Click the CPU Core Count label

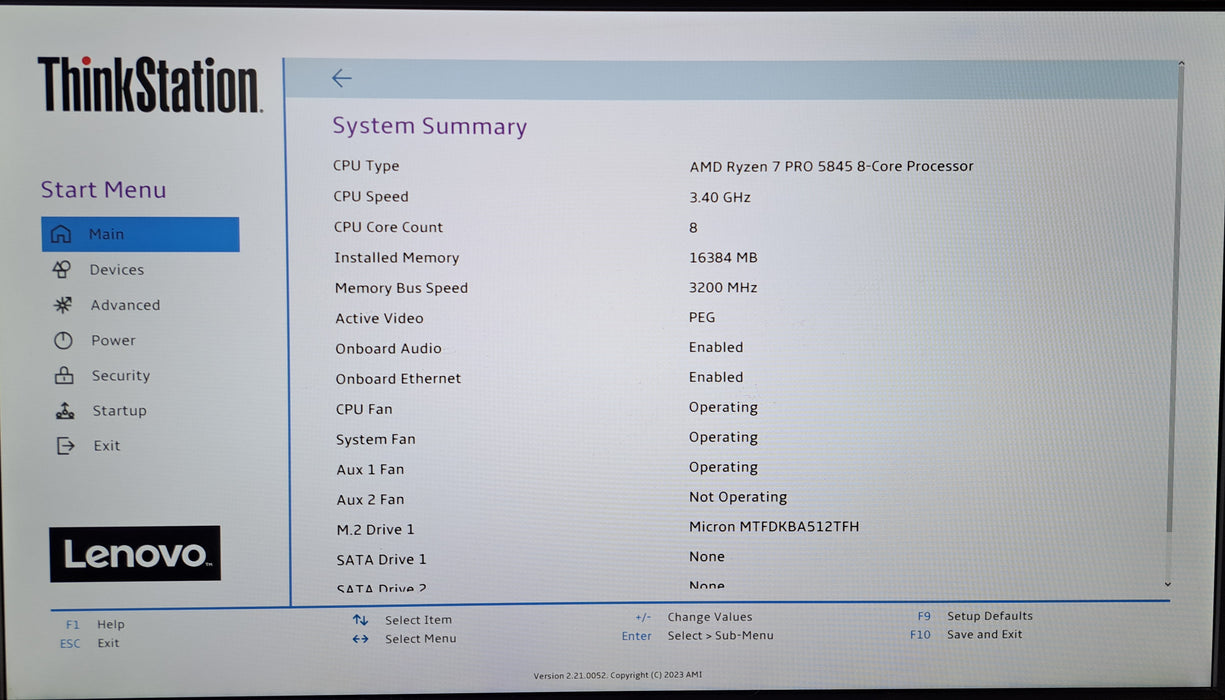point(388,227)
